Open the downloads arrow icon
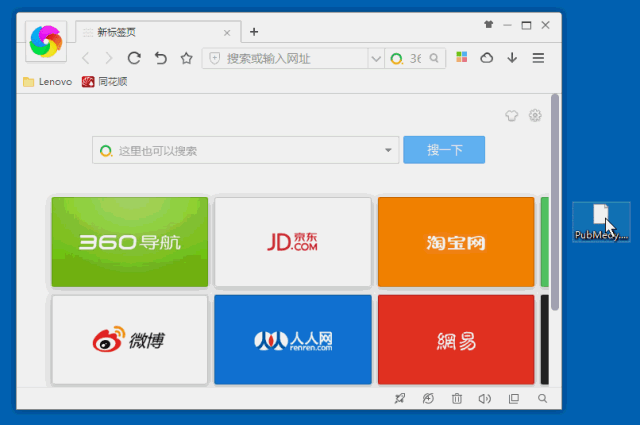Viewport: 640px width, 425px height. click(512, 58)
